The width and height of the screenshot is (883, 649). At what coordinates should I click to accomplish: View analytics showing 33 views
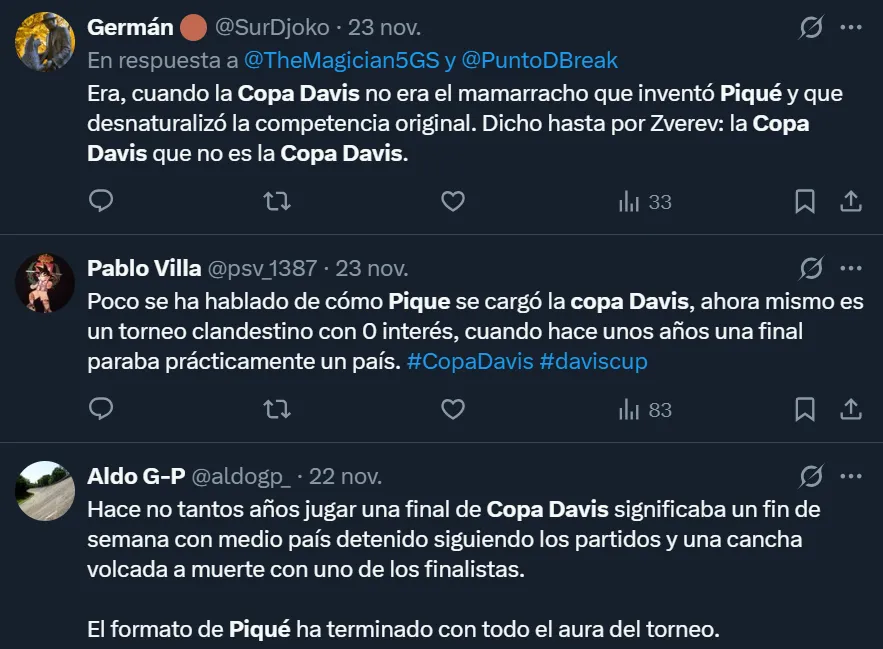click(645, 202)
